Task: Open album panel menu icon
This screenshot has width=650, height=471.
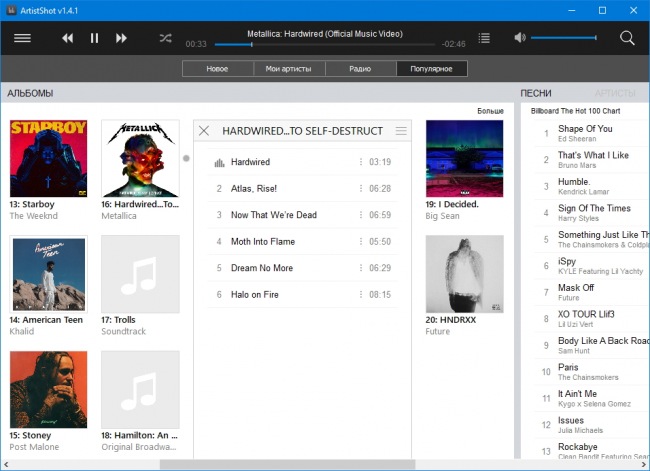Action: click(x=401, y=131)
